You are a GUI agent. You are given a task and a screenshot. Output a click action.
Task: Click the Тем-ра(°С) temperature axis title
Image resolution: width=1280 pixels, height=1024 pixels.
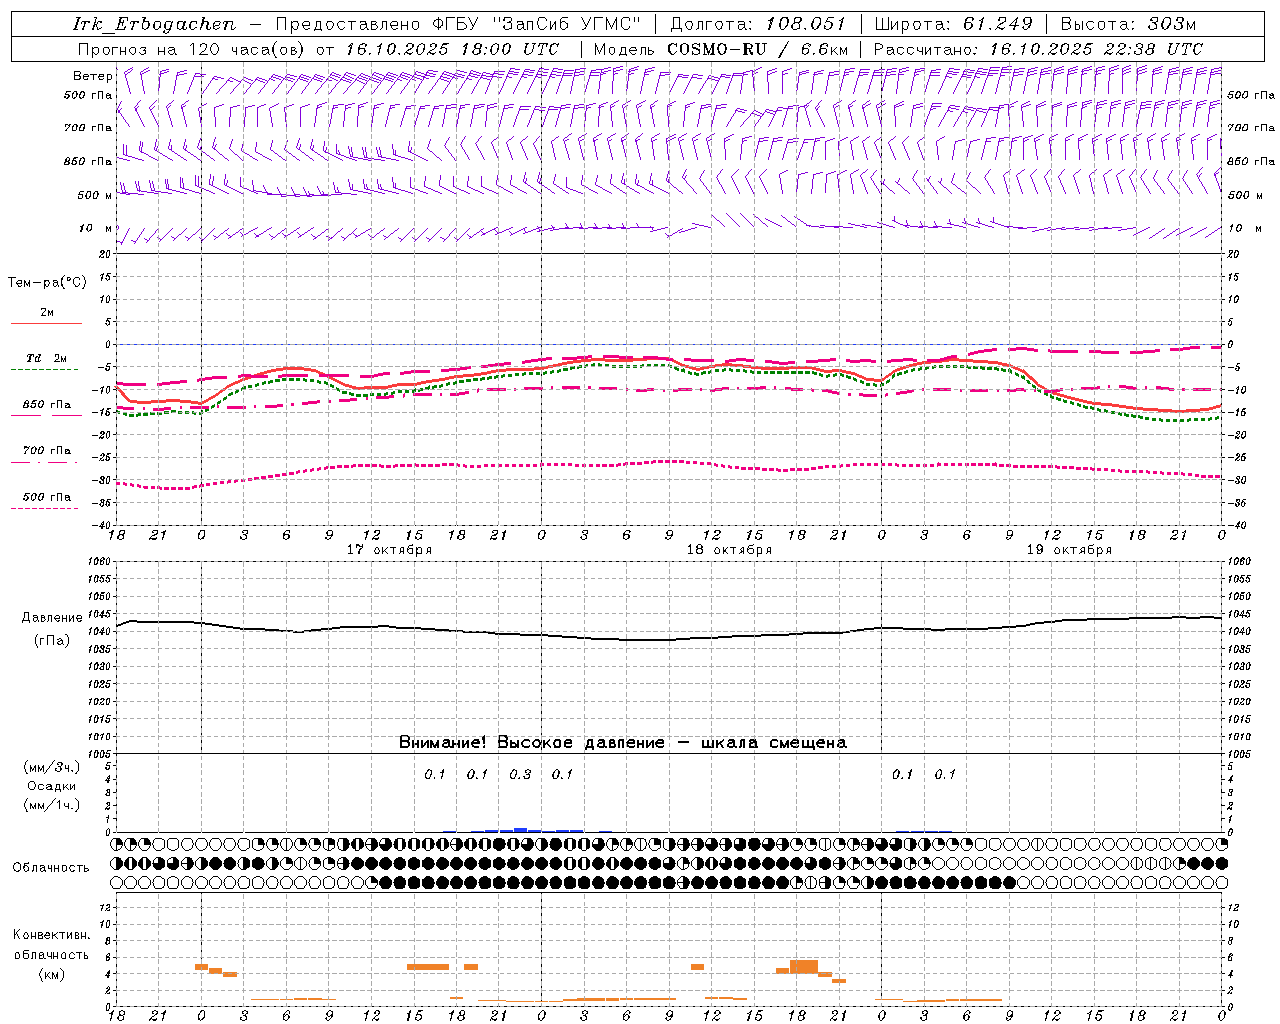47,283
